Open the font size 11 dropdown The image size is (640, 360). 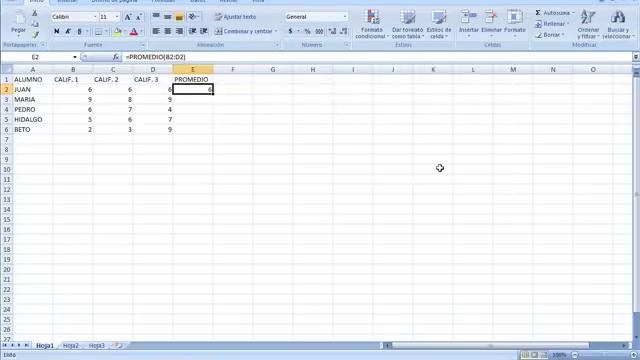pyautogui.click(x=117, y=17)
